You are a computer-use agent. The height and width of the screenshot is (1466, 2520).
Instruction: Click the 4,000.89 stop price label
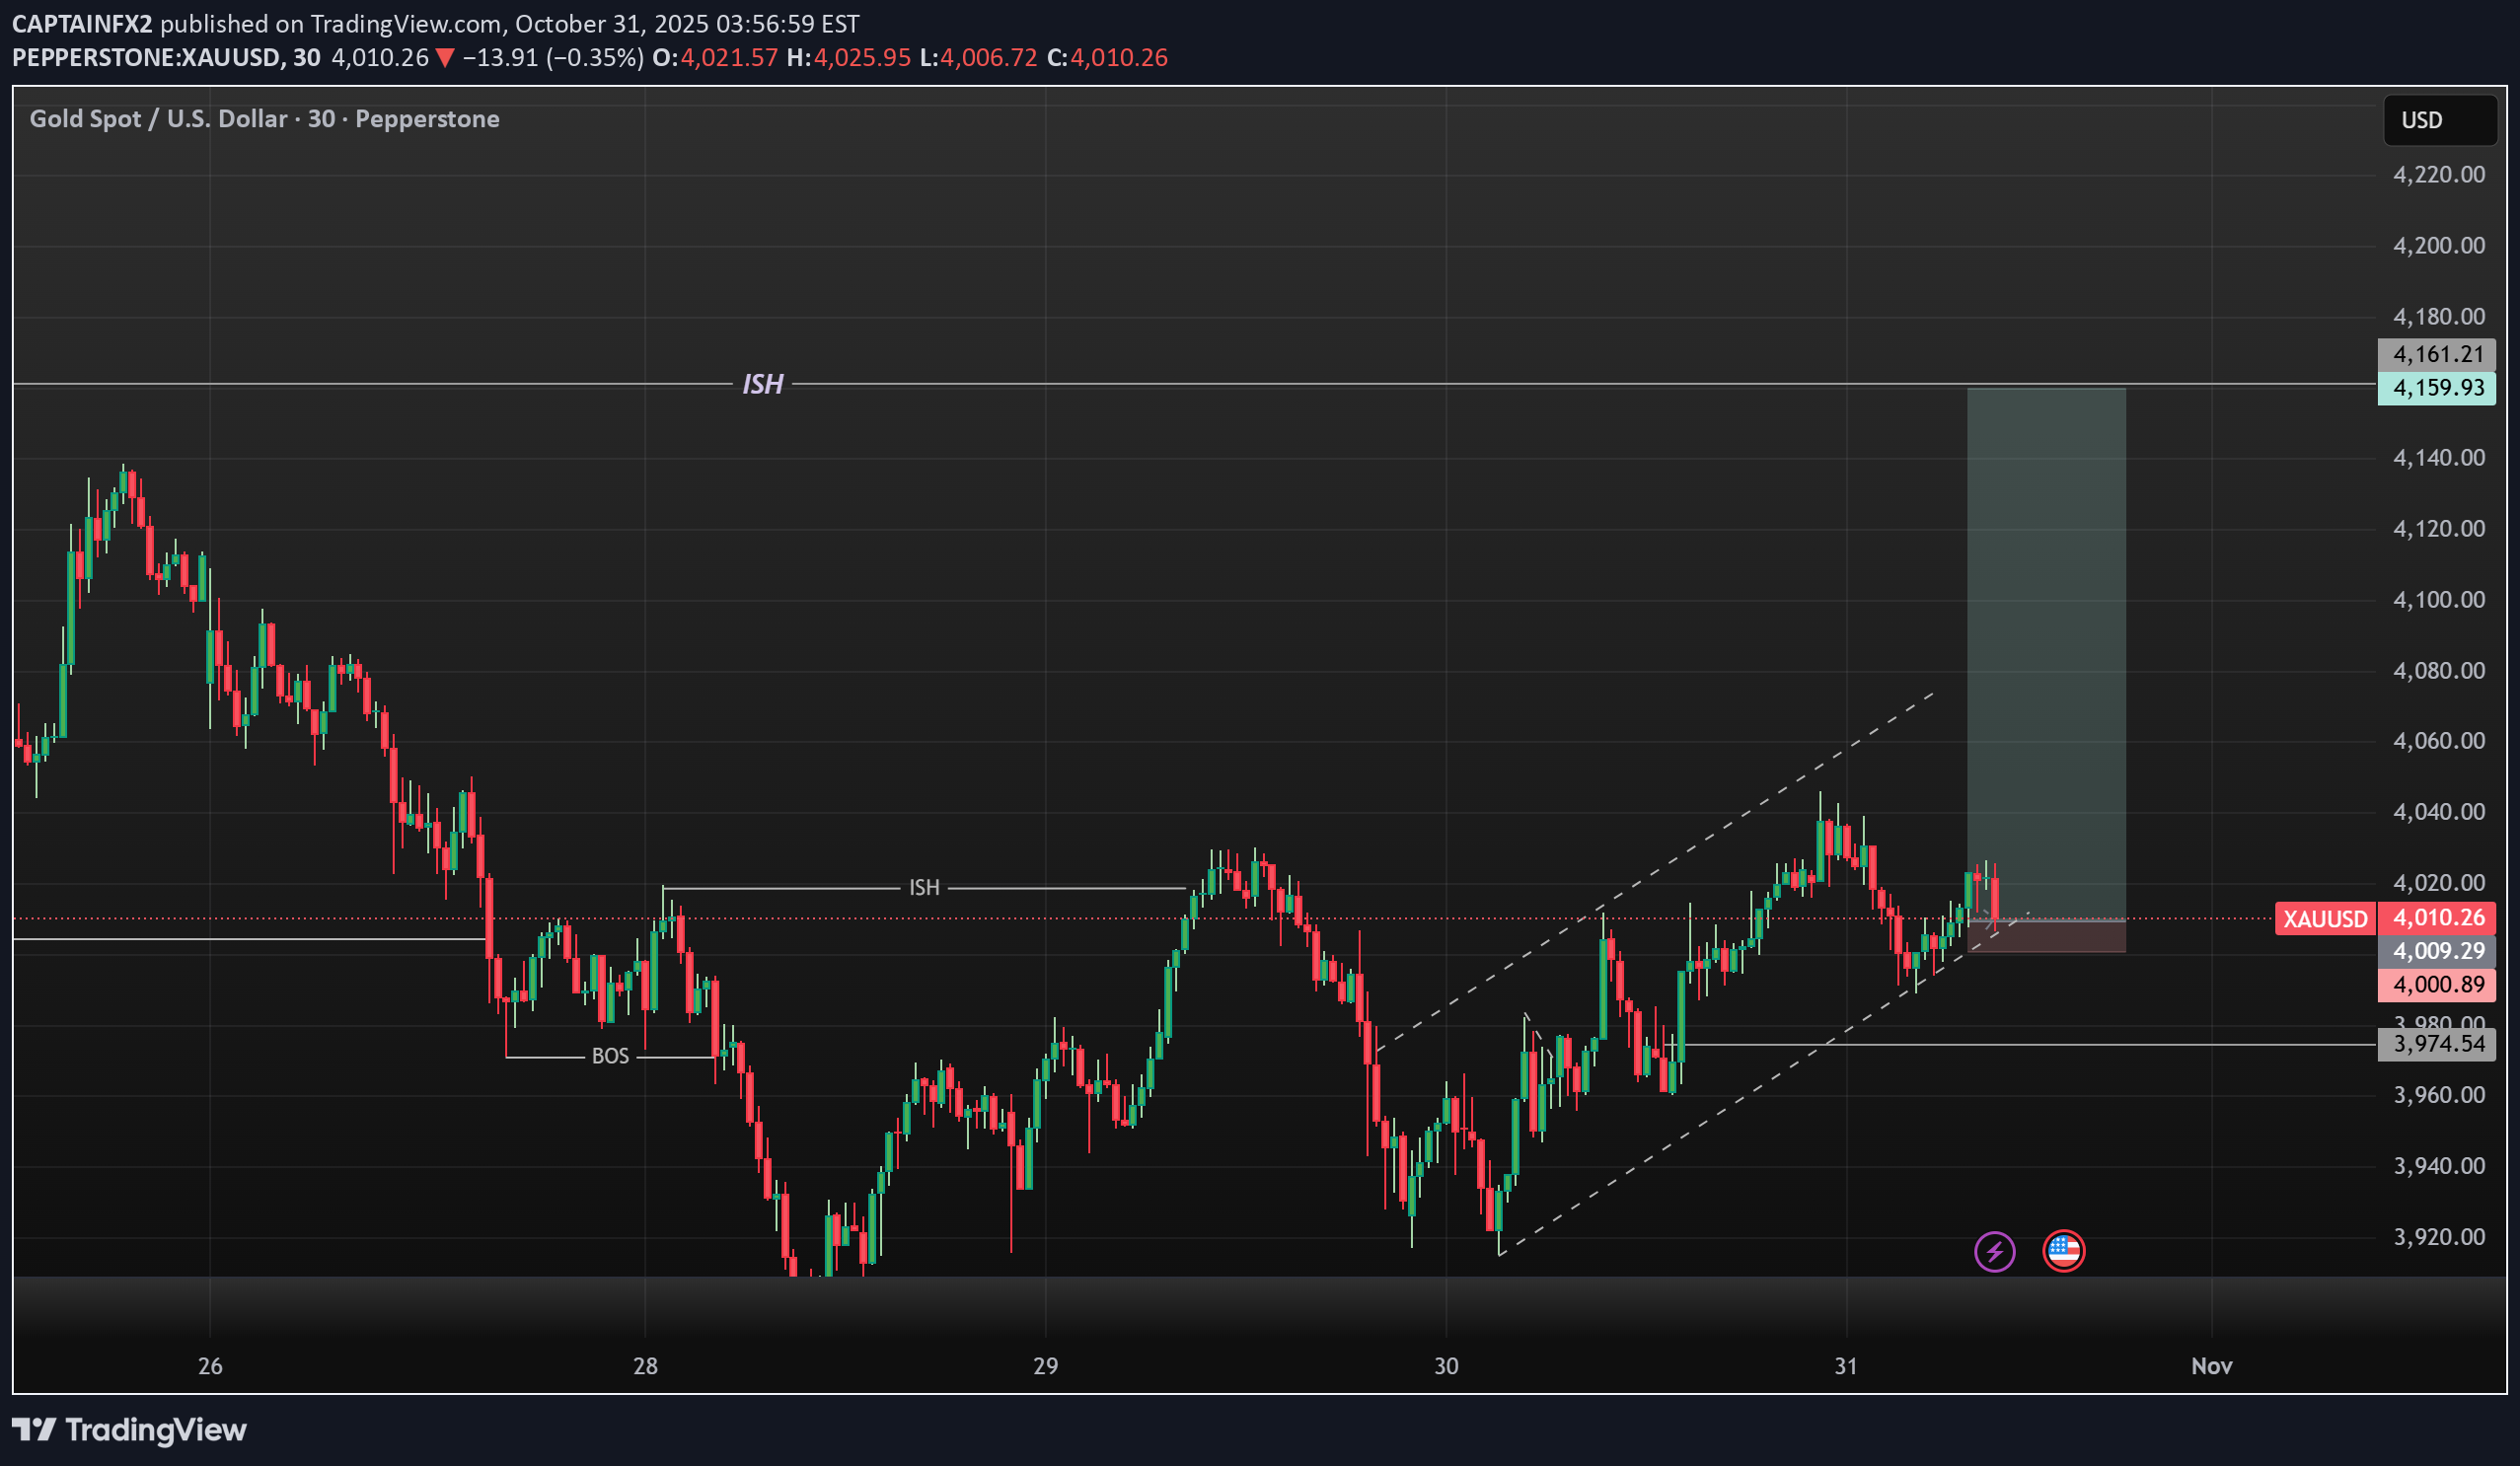(2437, 984)
